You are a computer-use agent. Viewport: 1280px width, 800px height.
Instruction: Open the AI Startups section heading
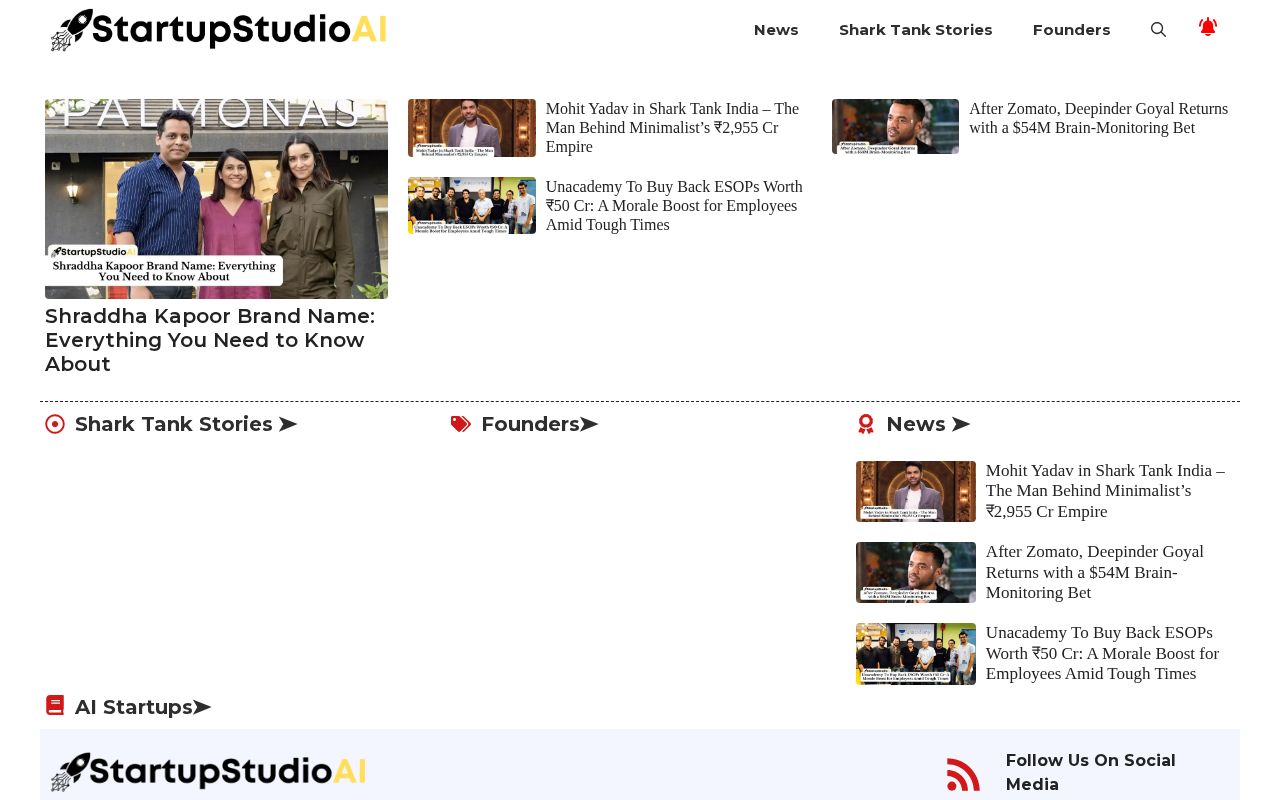coord(143,707)
